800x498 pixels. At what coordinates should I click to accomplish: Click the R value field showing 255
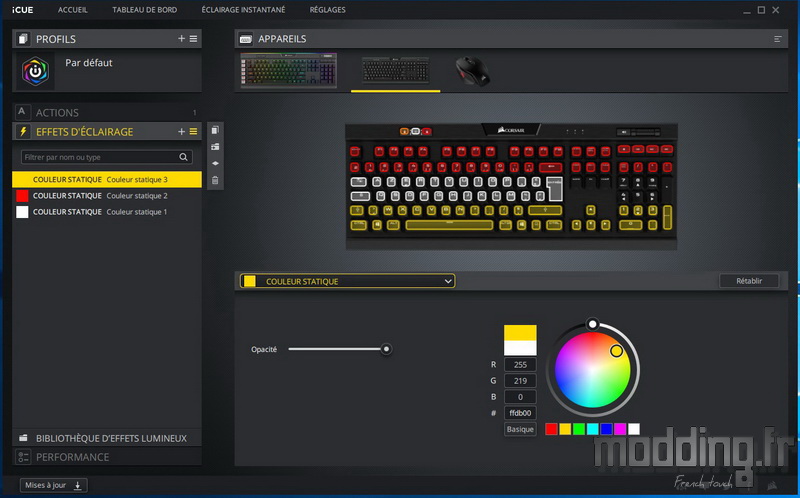(520, 364)
